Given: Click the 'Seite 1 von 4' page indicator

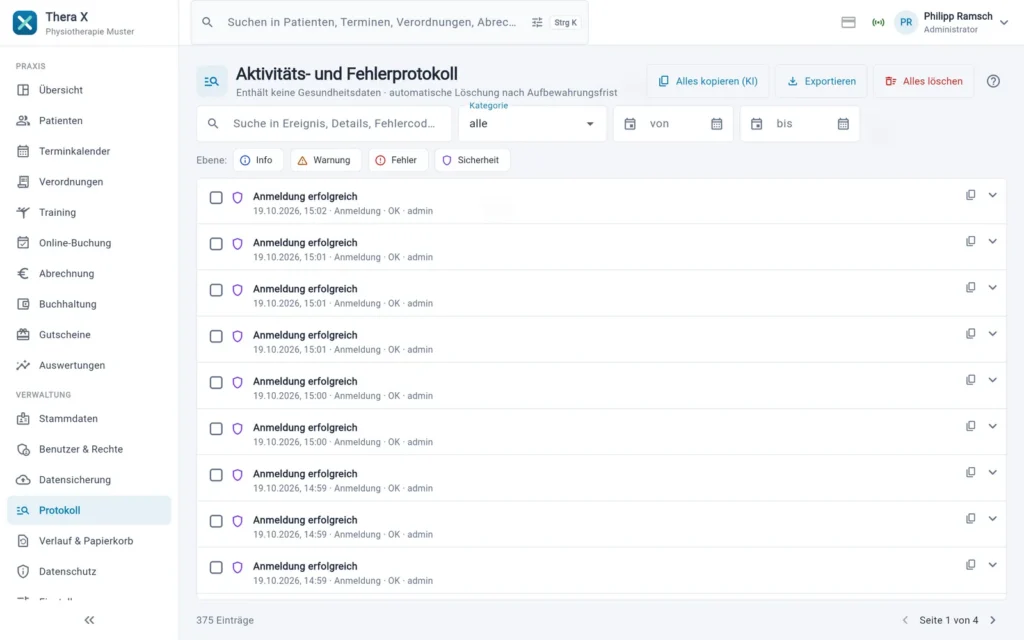Looking at the screenshot, I should coord(949,620).
